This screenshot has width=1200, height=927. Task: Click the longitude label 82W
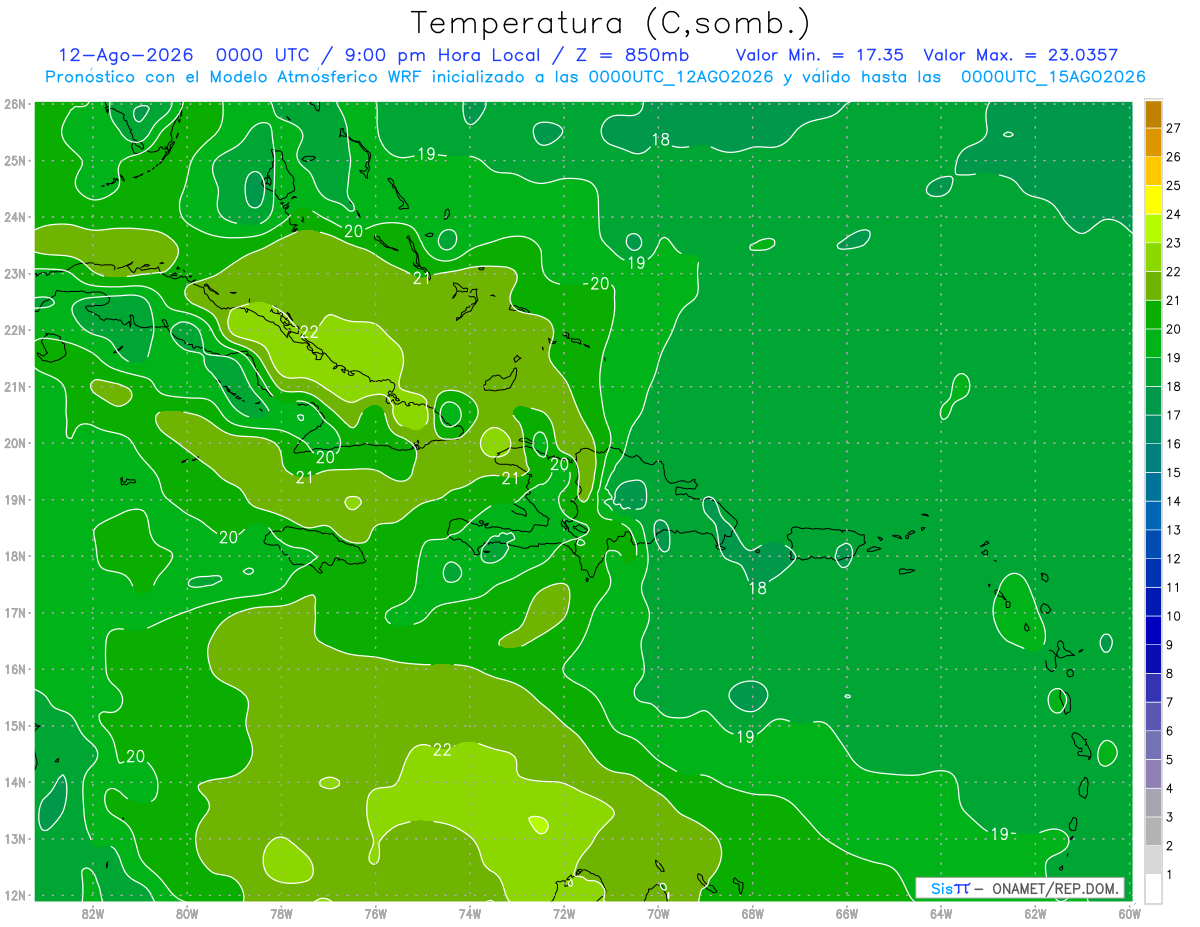point(93,913)
